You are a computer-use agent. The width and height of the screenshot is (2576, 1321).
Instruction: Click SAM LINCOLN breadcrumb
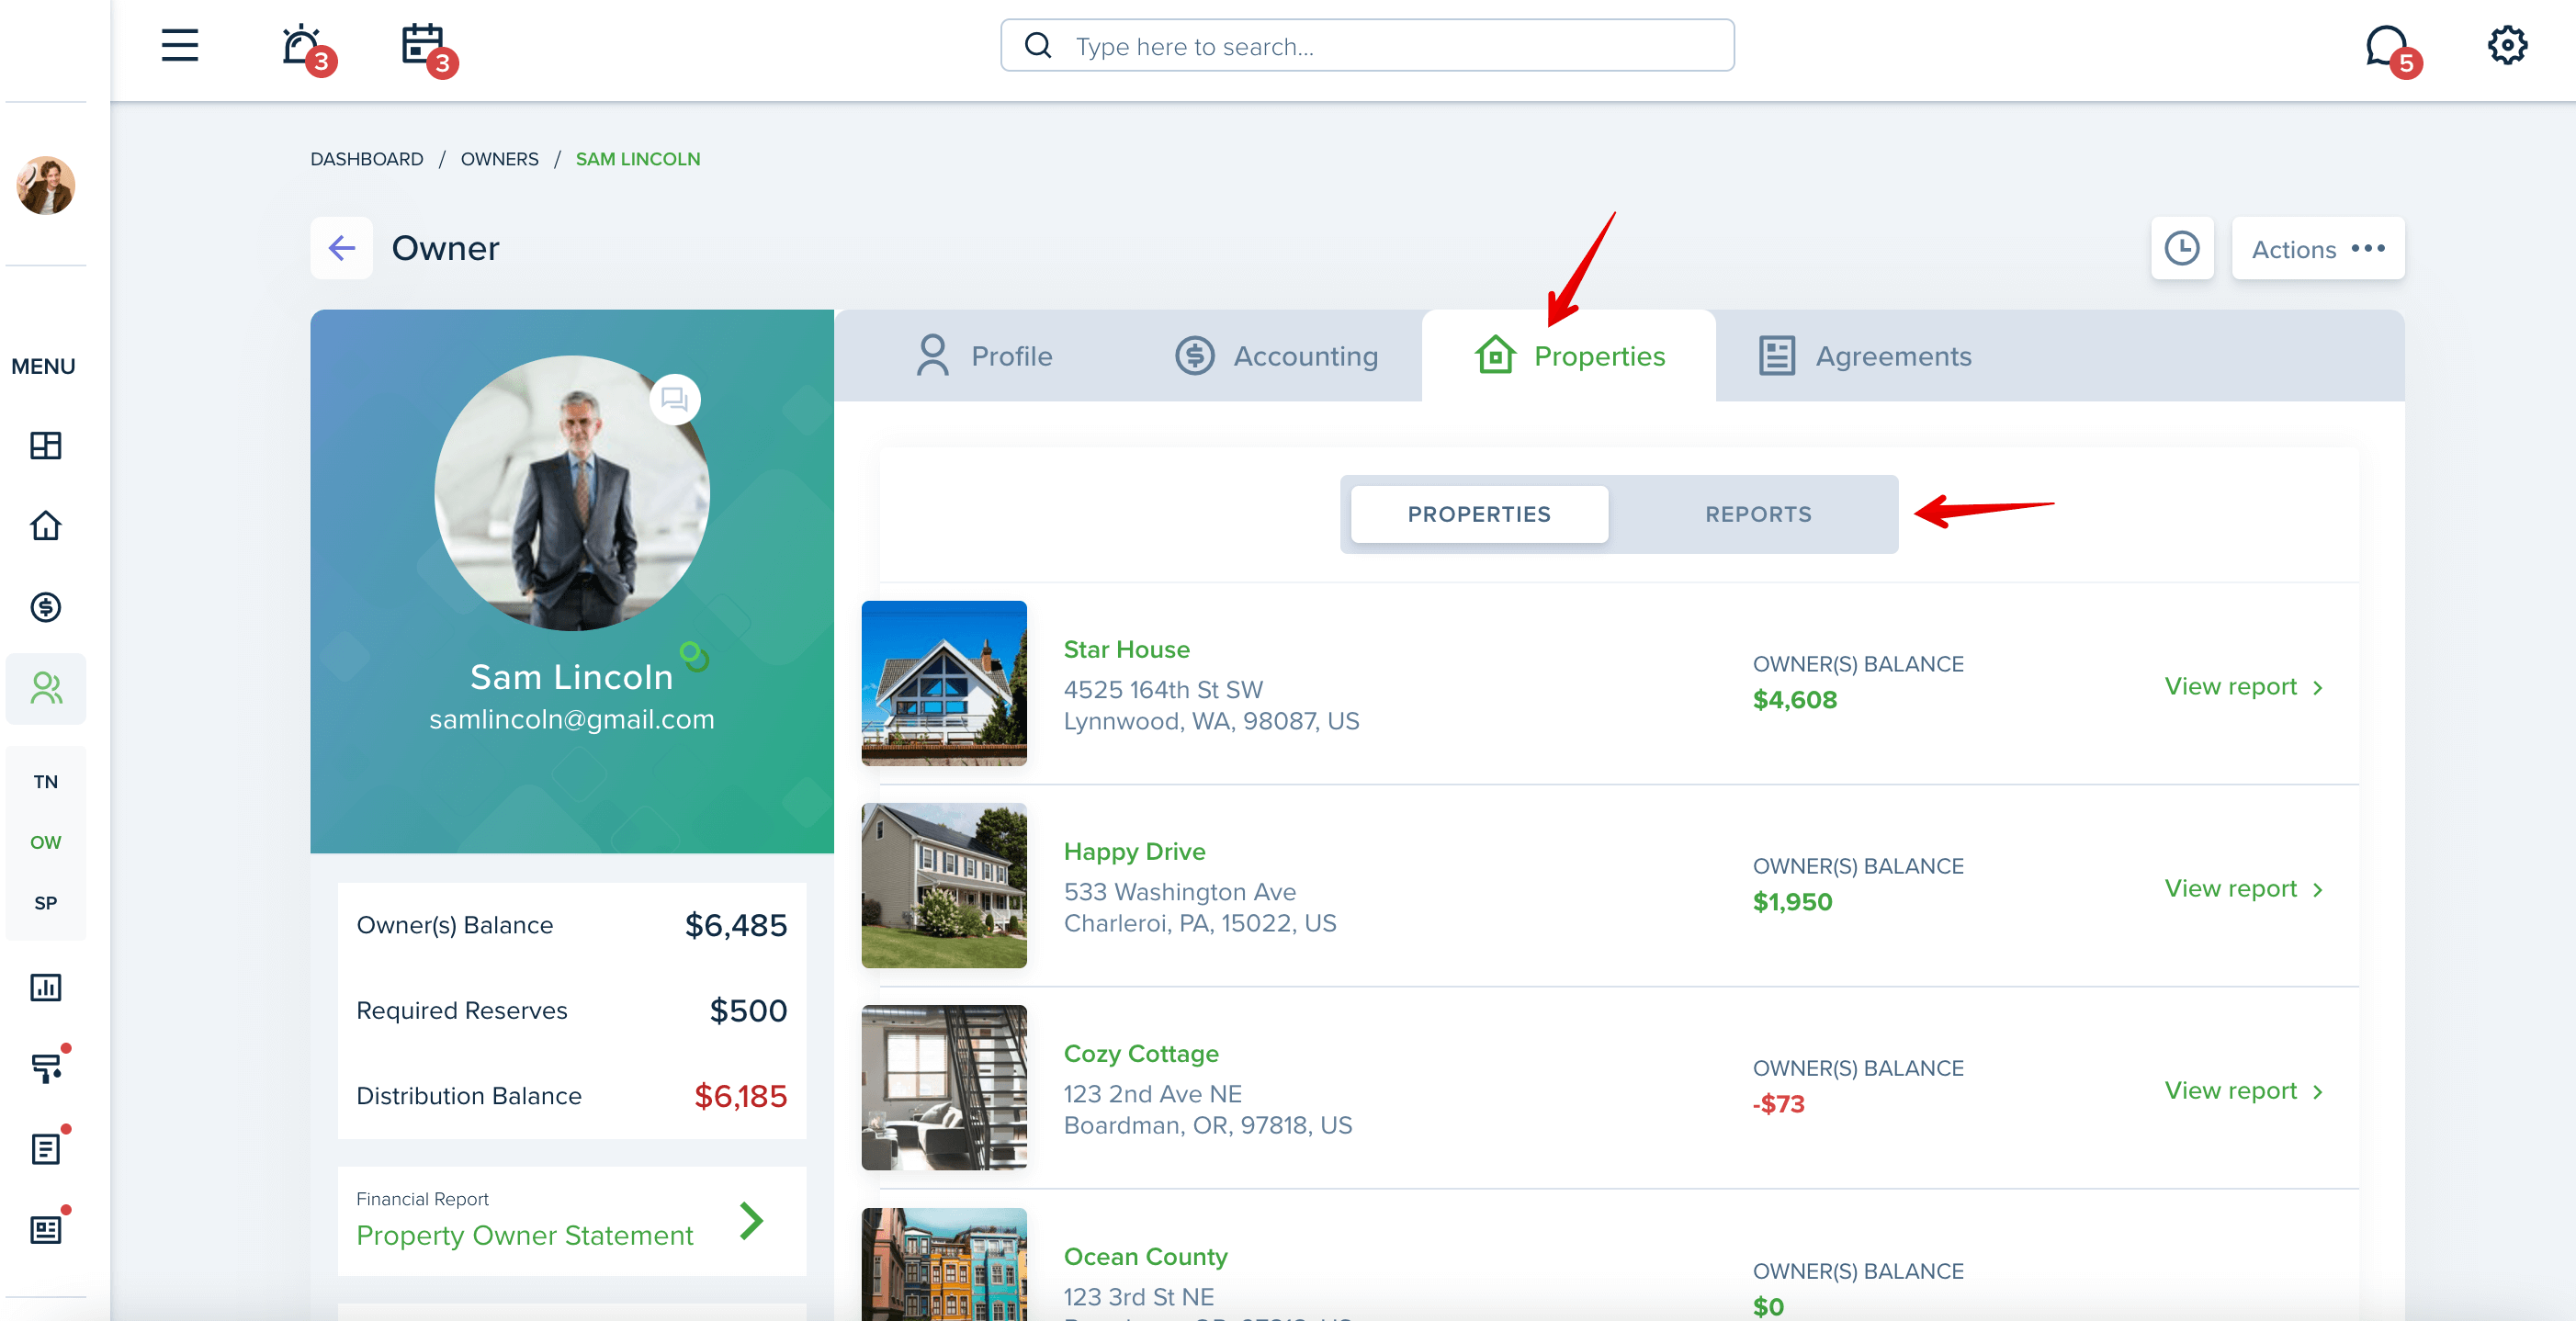[638, 159]
